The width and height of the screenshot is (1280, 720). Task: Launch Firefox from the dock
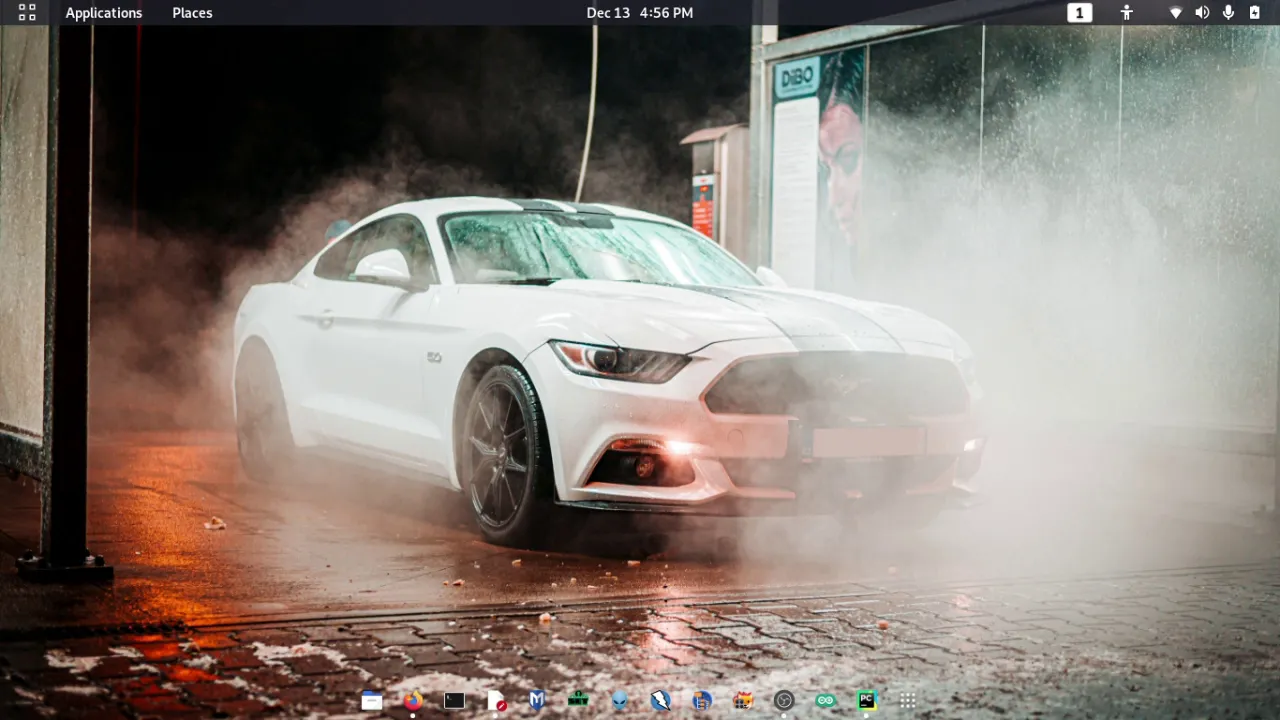413,701
